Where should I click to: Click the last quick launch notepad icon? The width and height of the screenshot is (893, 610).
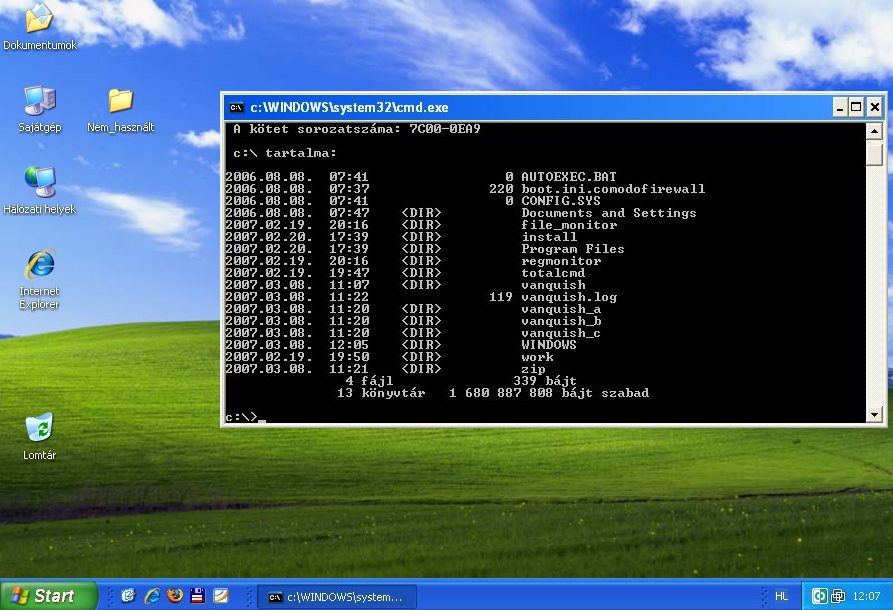[x=221, y=596]
